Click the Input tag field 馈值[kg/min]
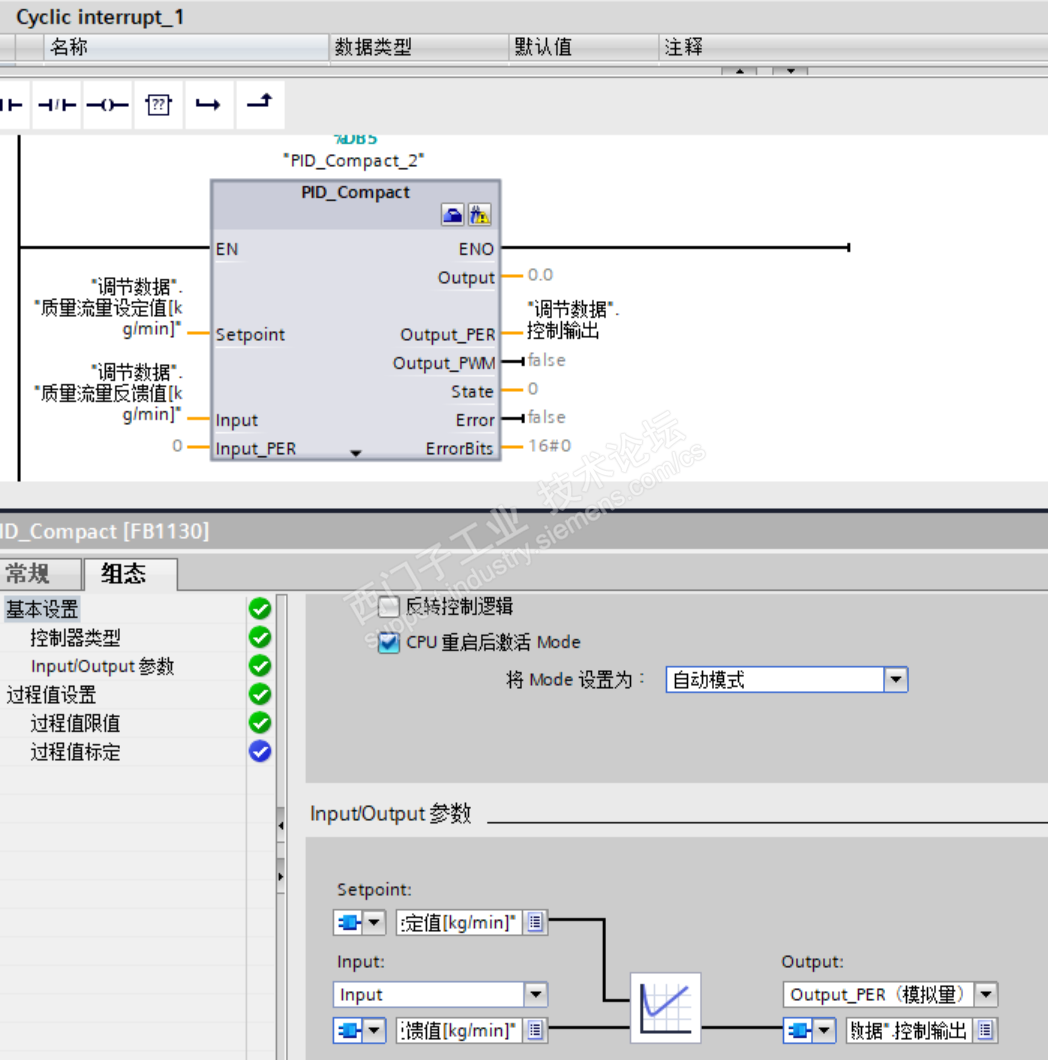 (458, 1030)
